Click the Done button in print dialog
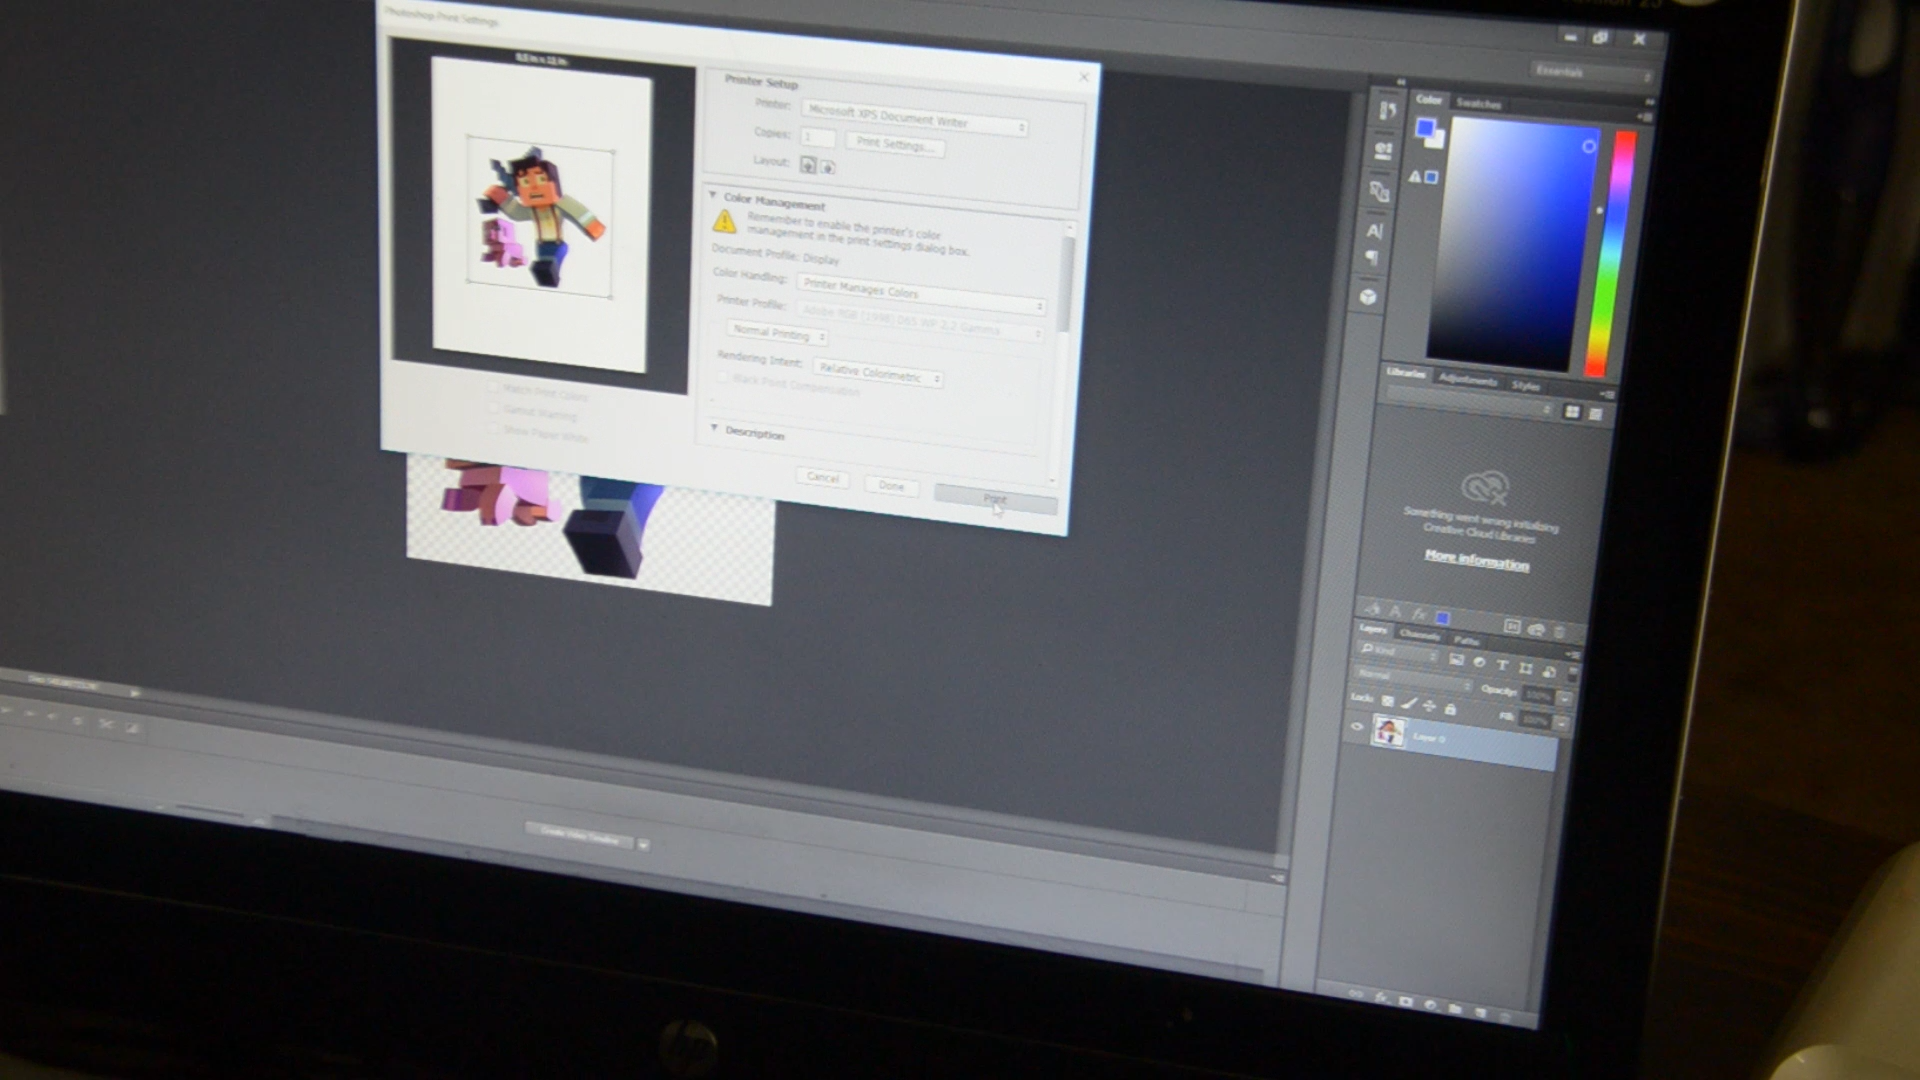Screen dimensions: 1920x1080 point(891,486)
